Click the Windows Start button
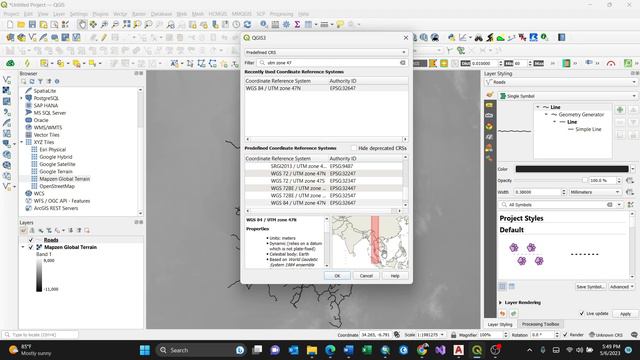Viewport: 640px width, 360px height. point(144,350)
